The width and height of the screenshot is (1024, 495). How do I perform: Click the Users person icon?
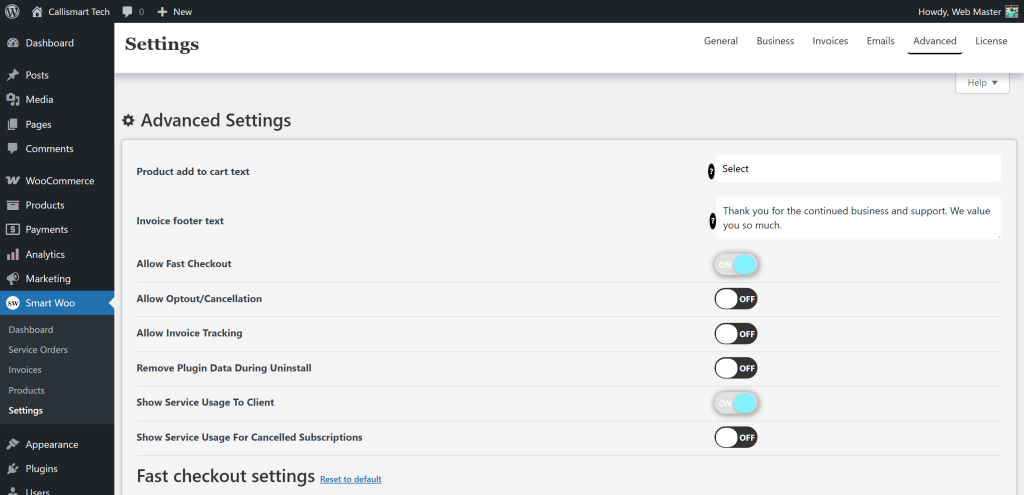(x=12, y=490)
